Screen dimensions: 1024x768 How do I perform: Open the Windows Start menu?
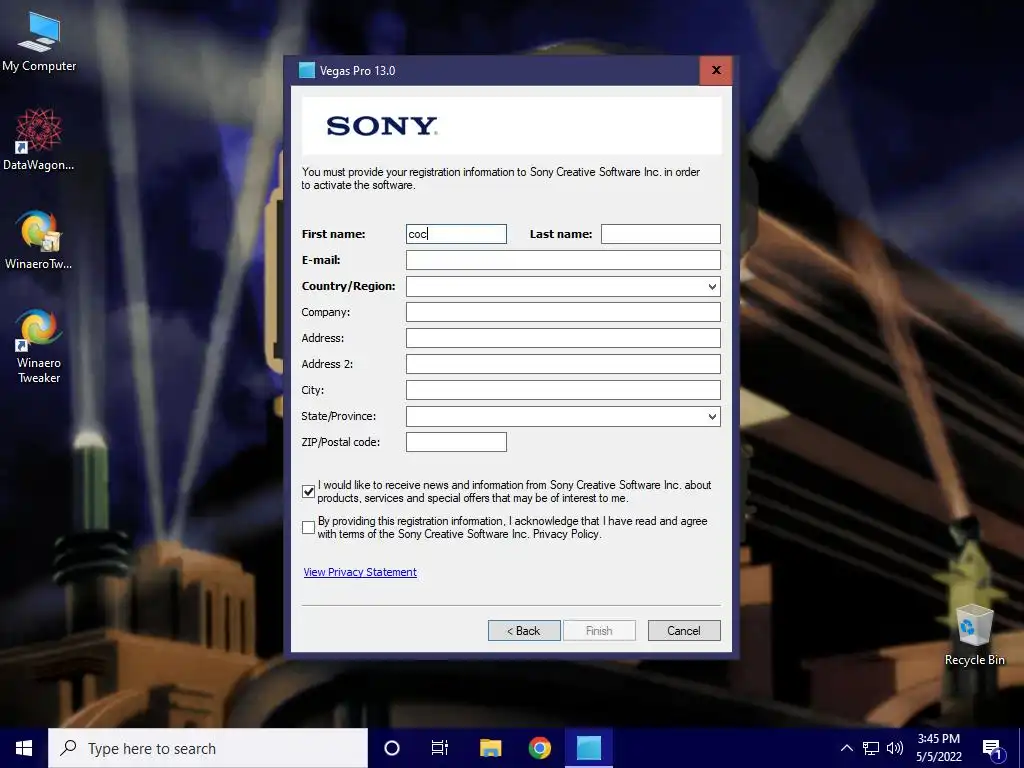tap(24, 748)
